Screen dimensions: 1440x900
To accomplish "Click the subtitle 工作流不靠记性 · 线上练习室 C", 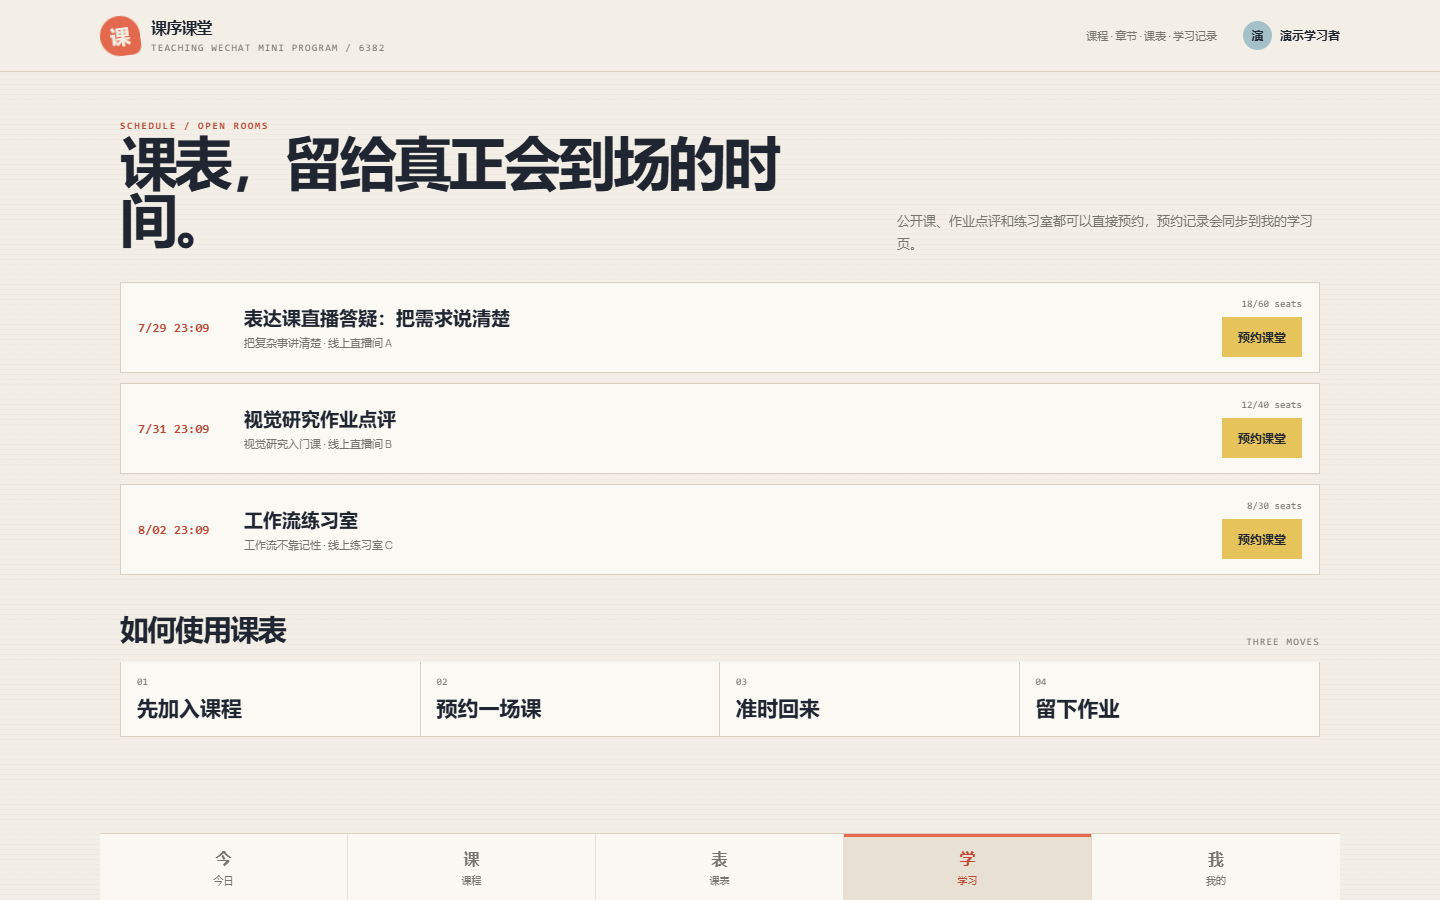I will click(319, 545).
